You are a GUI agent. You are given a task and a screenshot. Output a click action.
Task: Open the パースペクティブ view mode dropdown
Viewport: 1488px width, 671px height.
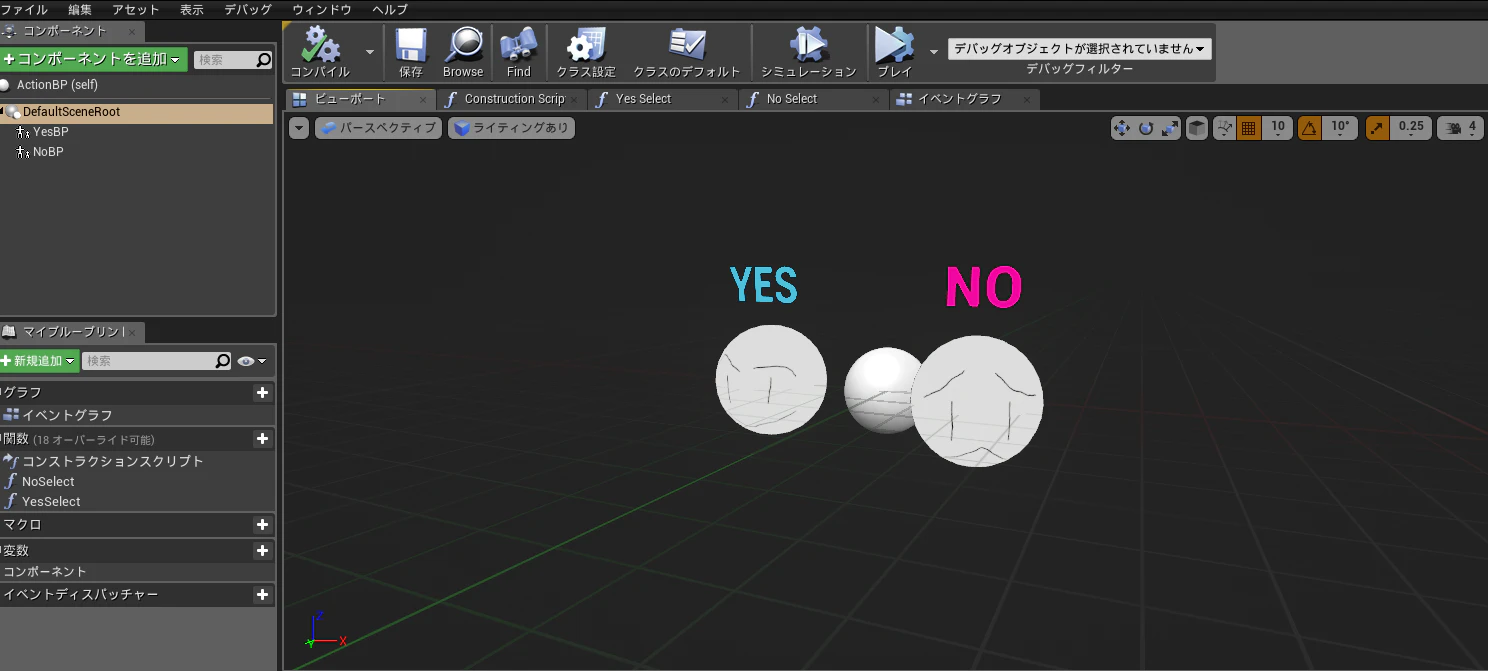(379, 128)
